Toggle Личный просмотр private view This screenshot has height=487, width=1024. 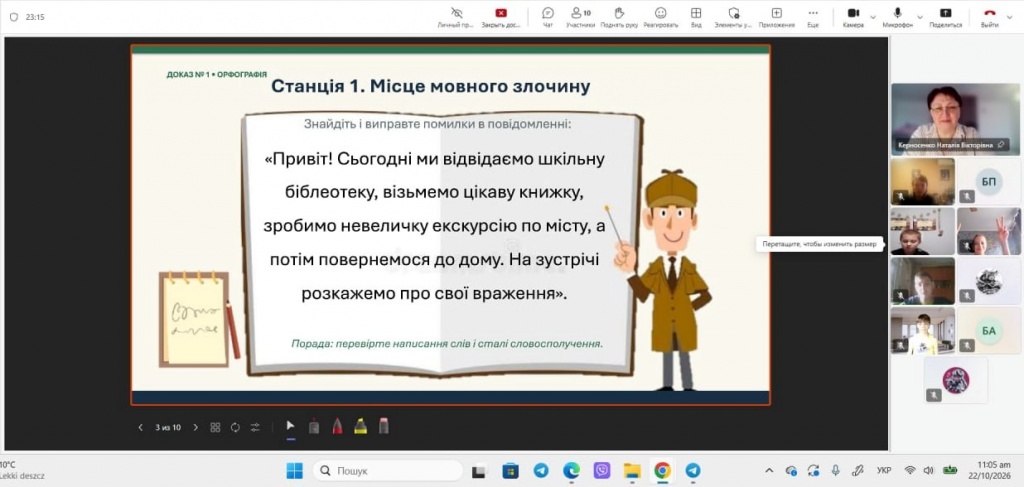tap(456, 17)
